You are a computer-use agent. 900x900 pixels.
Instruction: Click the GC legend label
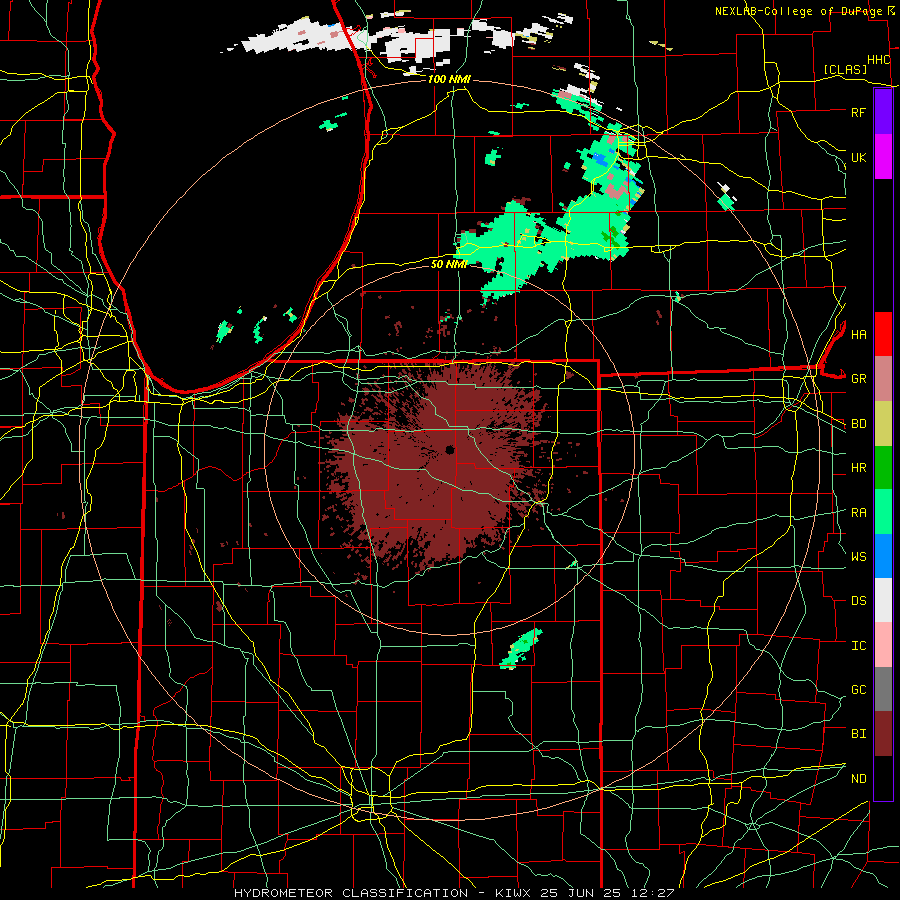pyautogui.click(x=858, y=690)
